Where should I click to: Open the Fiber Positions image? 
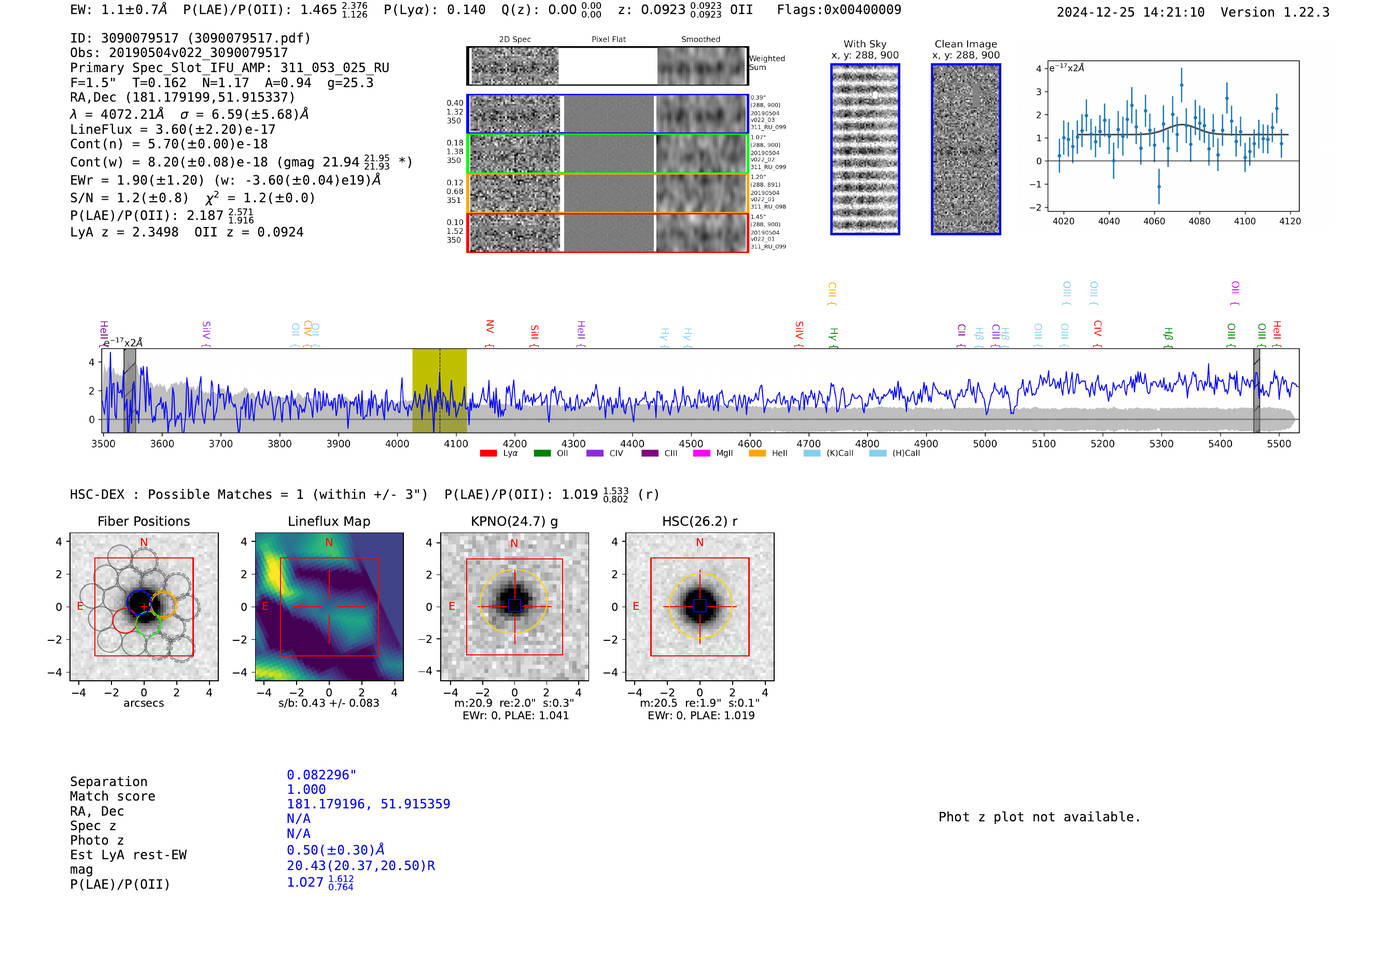tap(144, 607)
